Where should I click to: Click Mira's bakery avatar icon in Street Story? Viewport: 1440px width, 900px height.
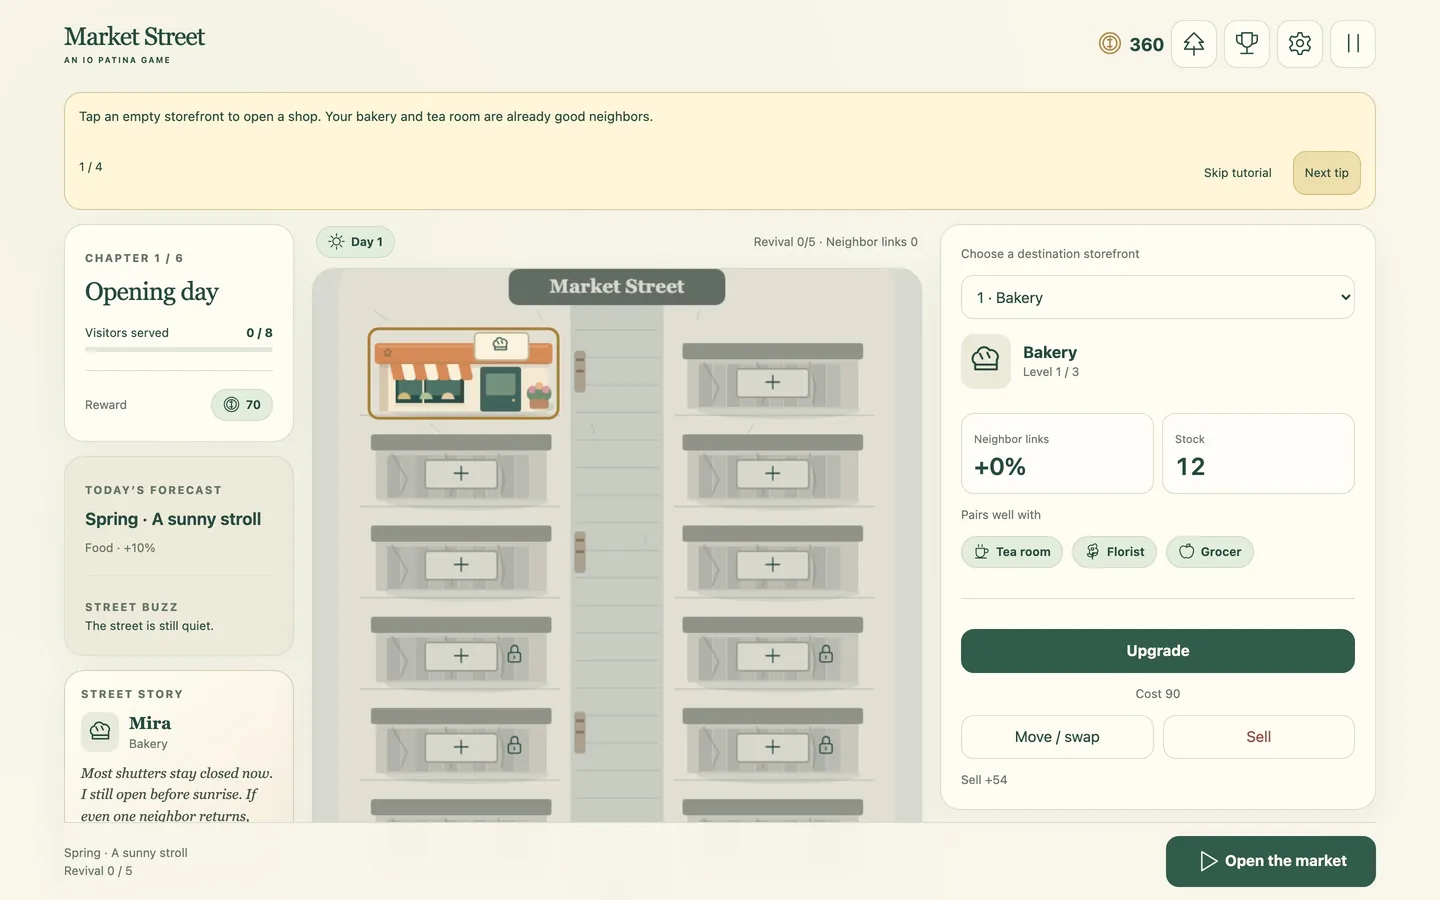click(100, 732)
